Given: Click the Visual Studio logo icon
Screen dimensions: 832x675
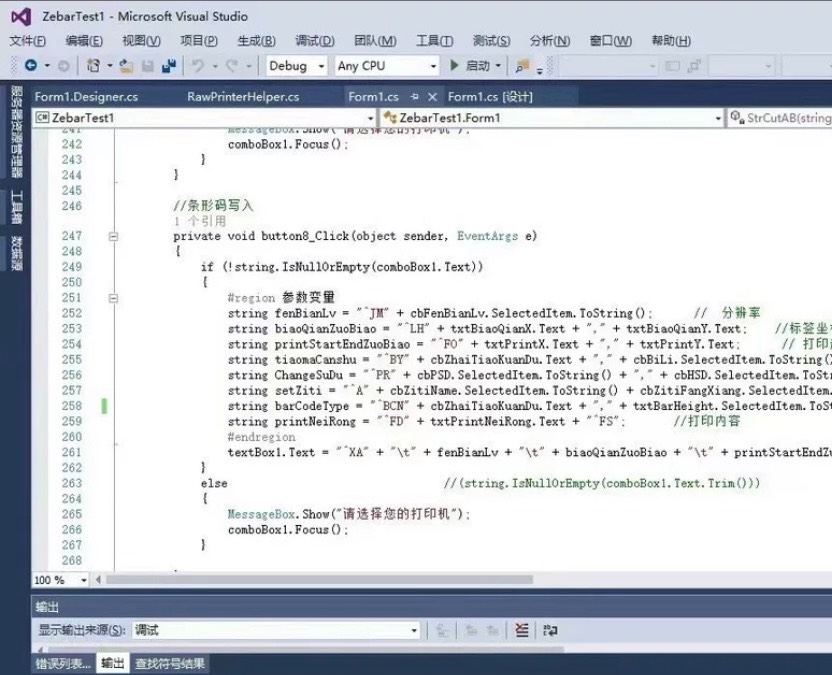Looking at the screenshot, I should pos(21,17).
